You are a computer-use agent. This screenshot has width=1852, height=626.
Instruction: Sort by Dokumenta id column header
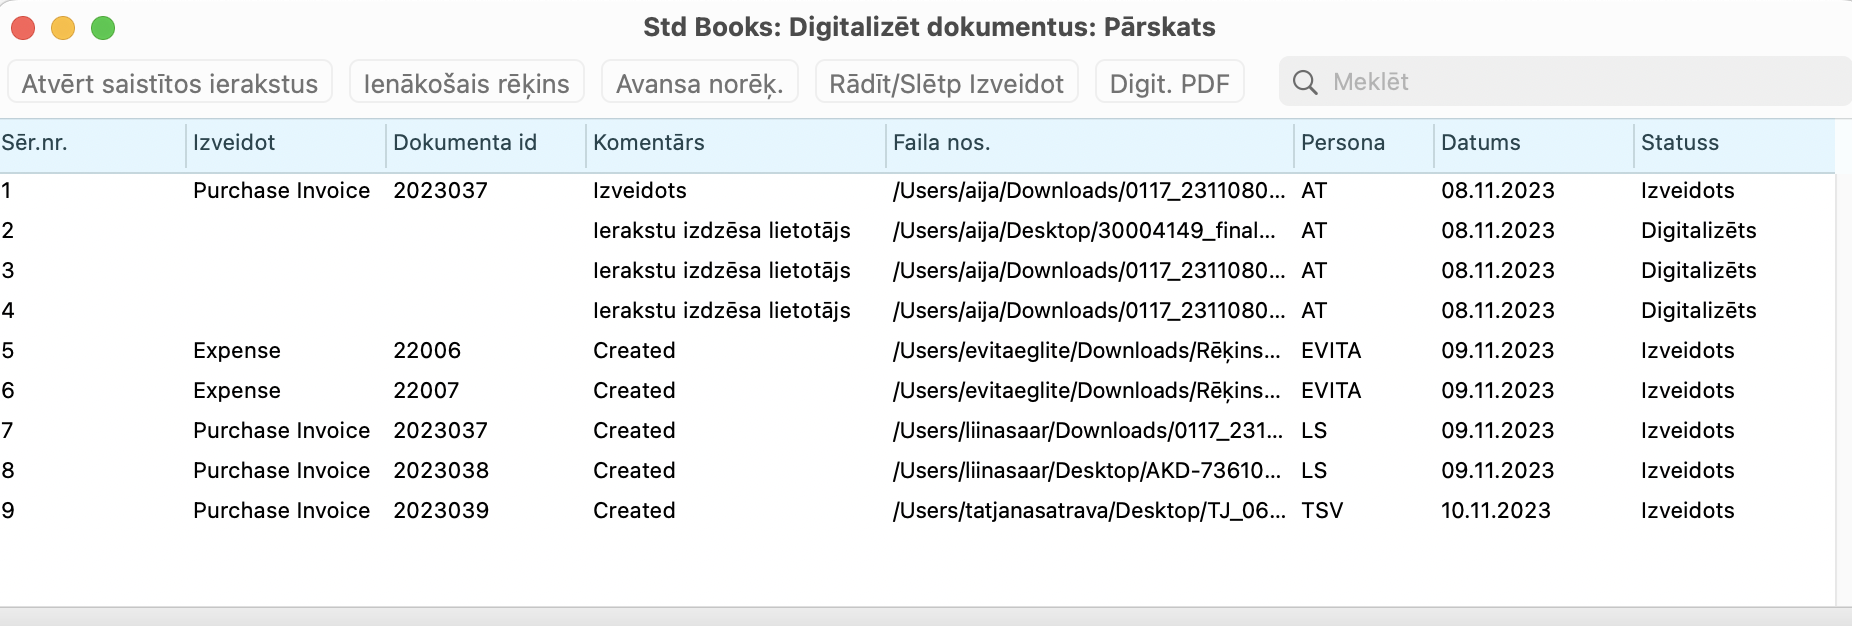click(465, 143)
